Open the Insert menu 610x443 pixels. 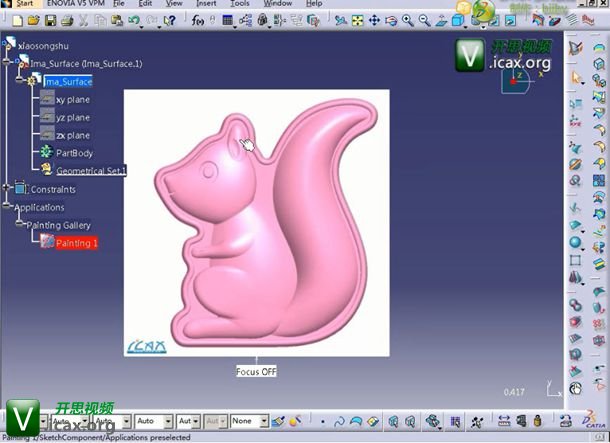pos(206,4)
